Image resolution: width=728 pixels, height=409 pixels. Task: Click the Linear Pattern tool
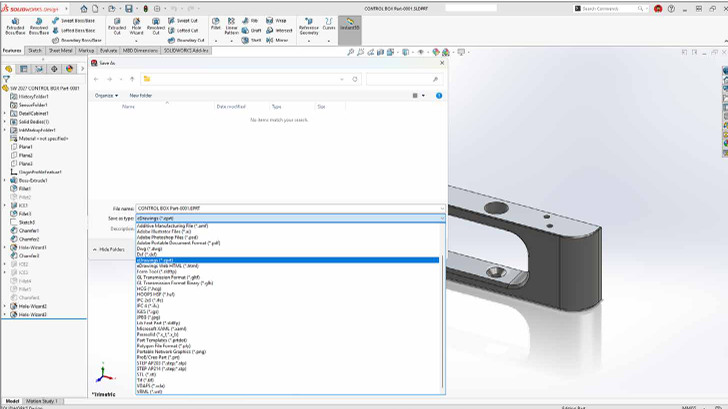(231, 26)
